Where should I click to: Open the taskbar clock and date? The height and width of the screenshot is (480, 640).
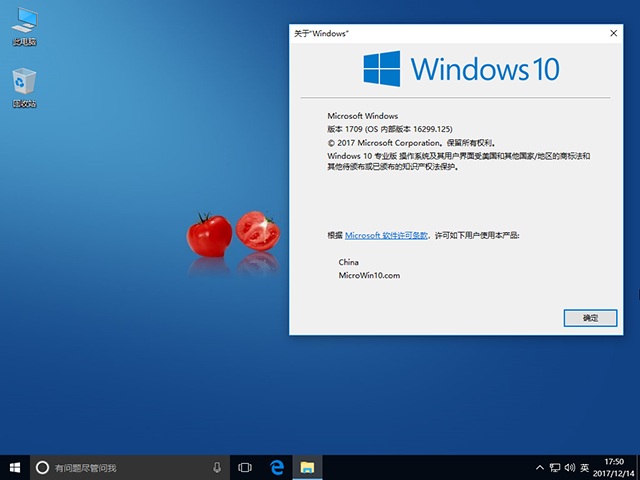(612, 467)
